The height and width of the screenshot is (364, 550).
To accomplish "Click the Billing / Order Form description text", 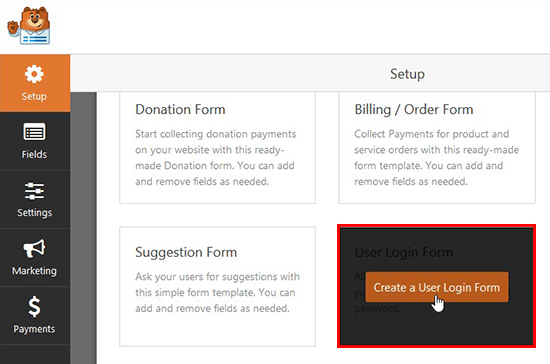I will (436, 158).
